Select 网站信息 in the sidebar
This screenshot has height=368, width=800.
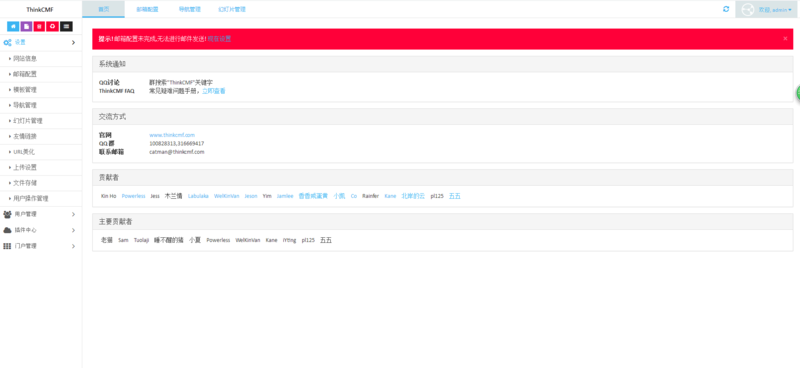41,59
